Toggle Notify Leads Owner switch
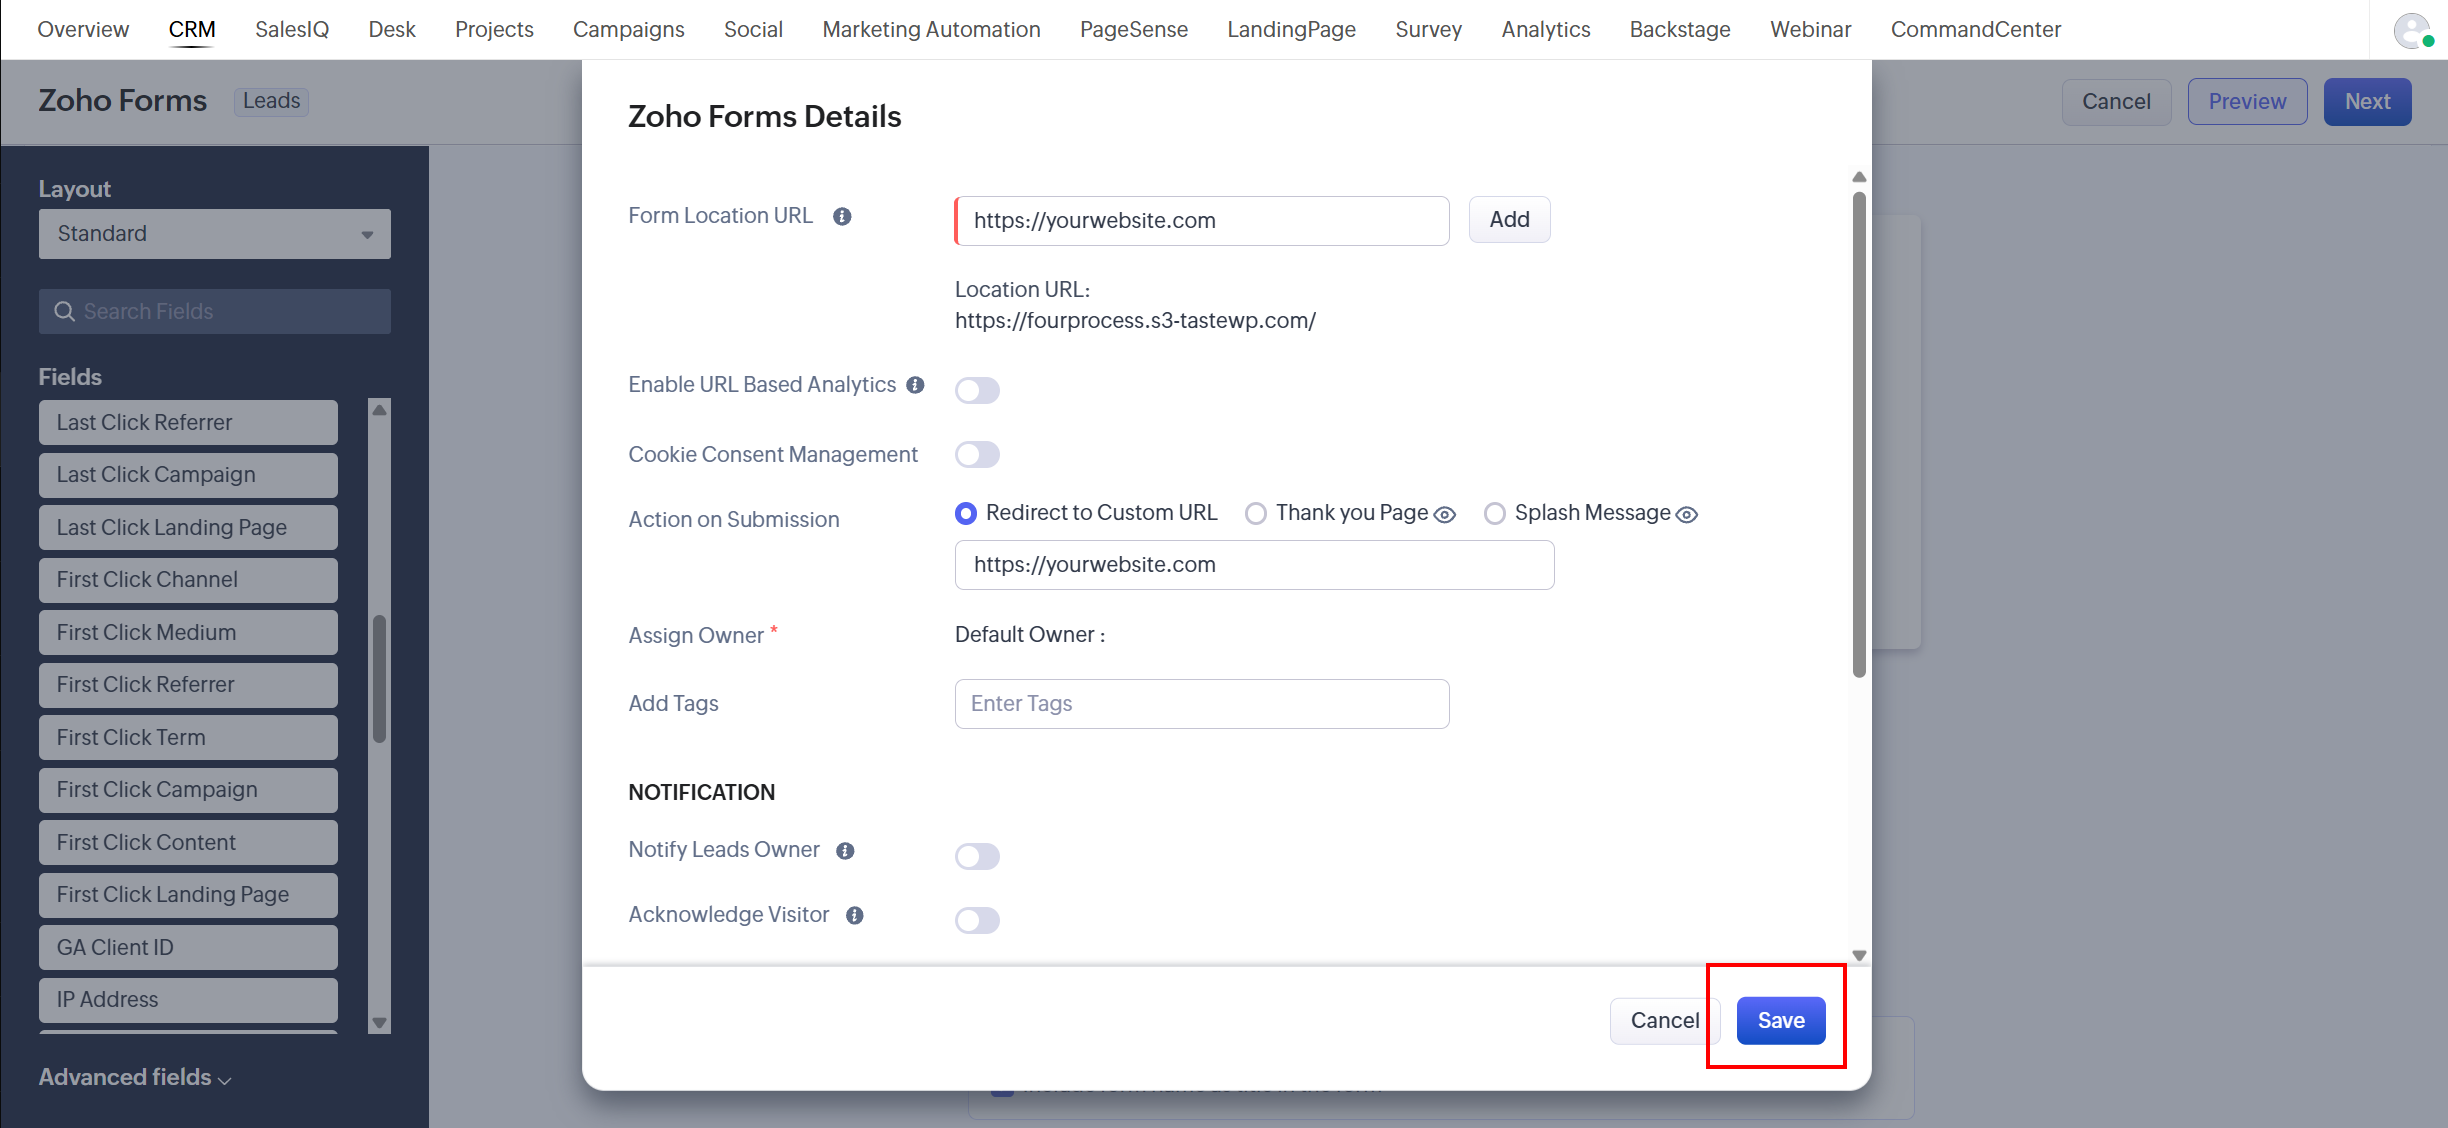 pos(977,856)
